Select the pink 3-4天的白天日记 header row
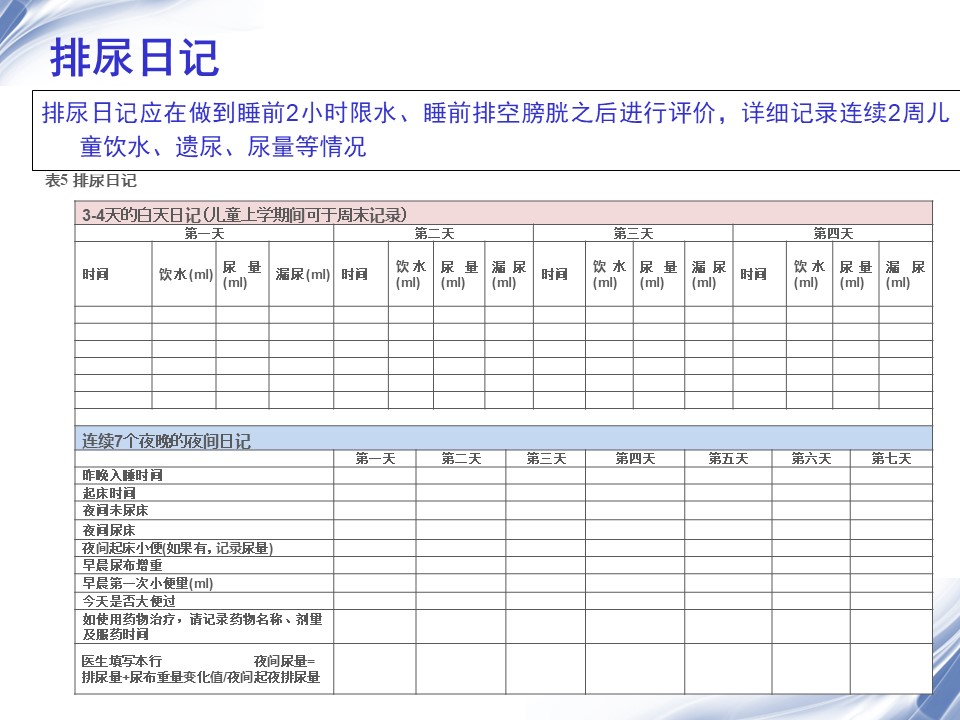 click(503, 213)
